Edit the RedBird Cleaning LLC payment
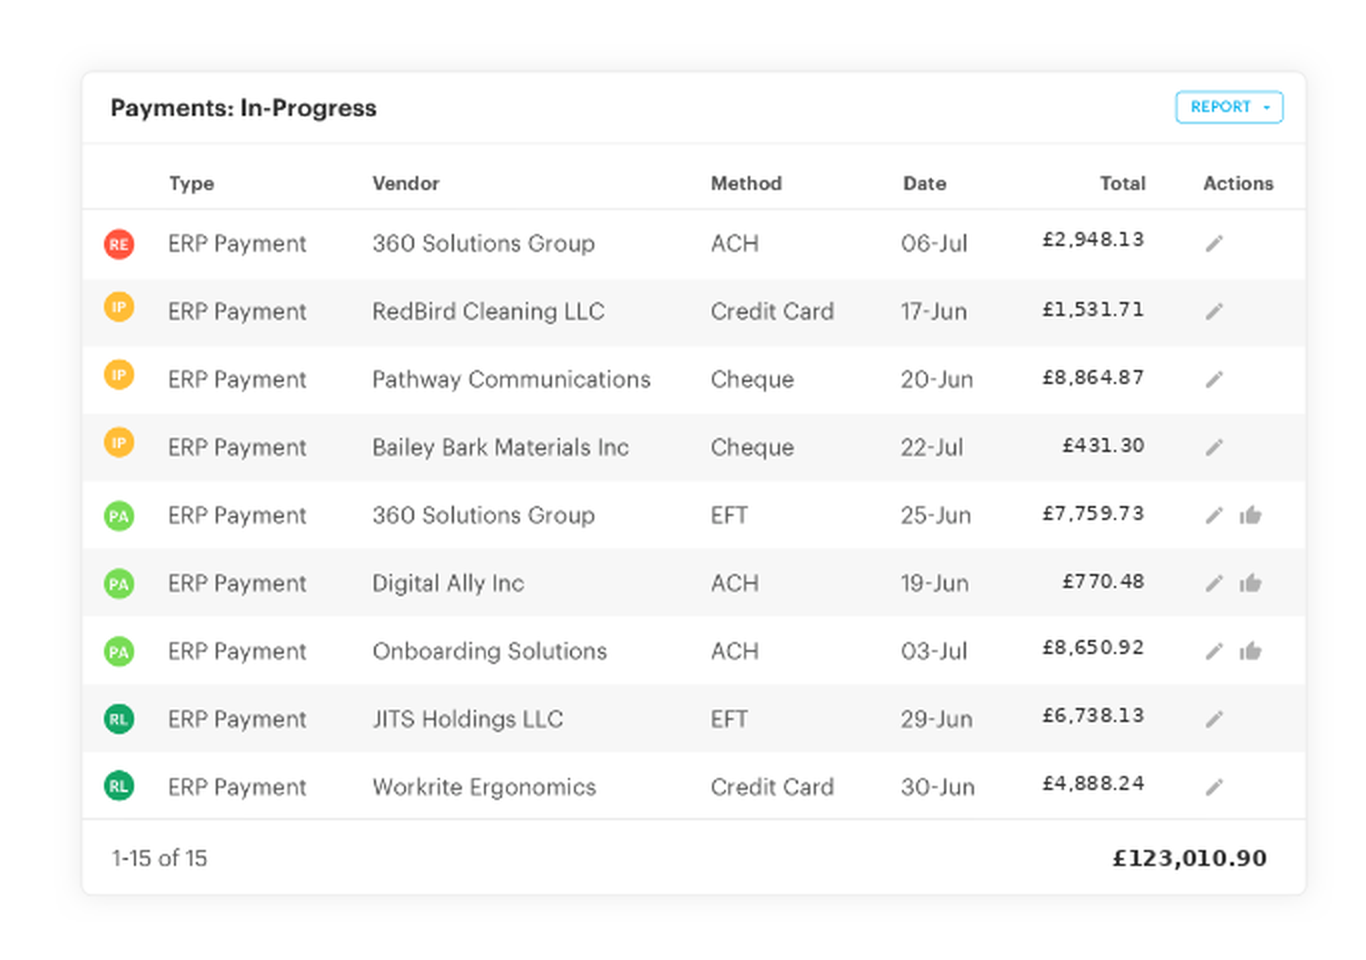Screen dimensions: 1366x960 click(1214, 311)
